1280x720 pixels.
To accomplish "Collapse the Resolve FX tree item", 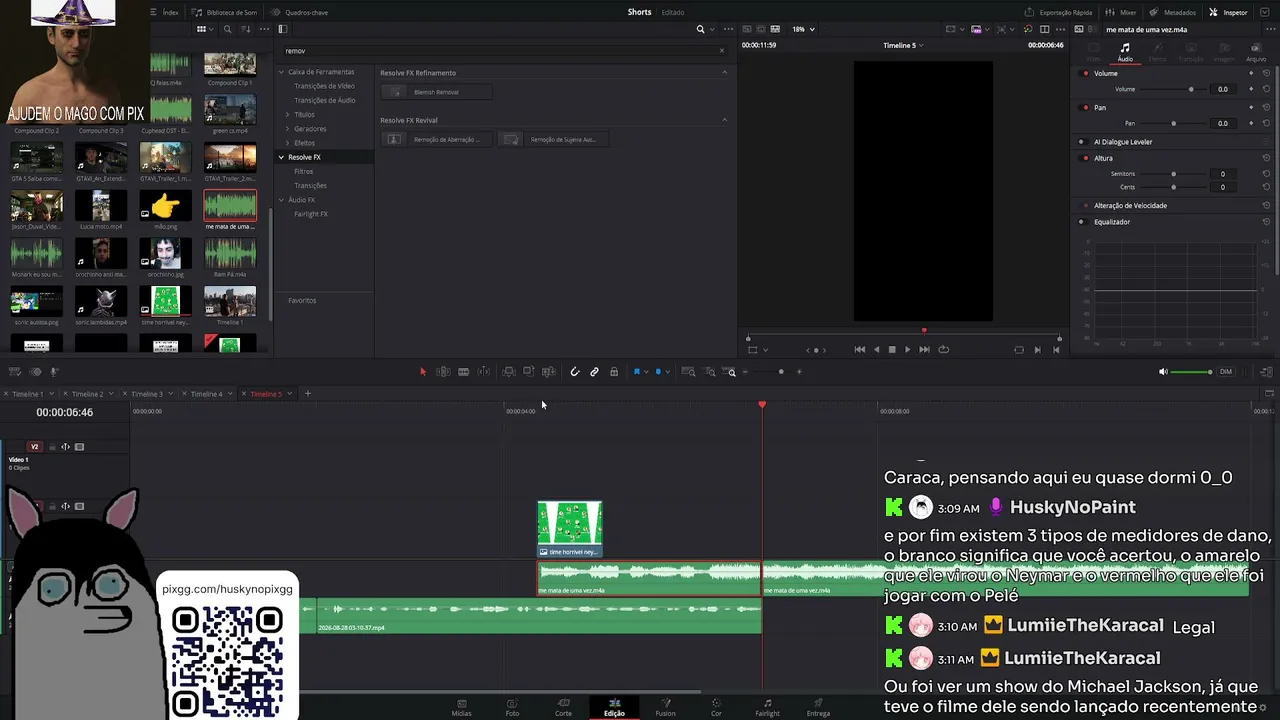I will pyautogui.click(x=281, y=157).
